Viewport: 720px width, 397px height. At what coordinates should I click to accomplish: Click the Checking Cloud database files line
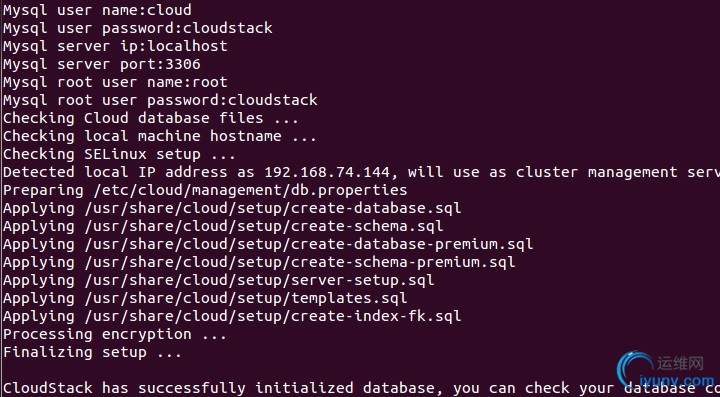click(151, 118)
